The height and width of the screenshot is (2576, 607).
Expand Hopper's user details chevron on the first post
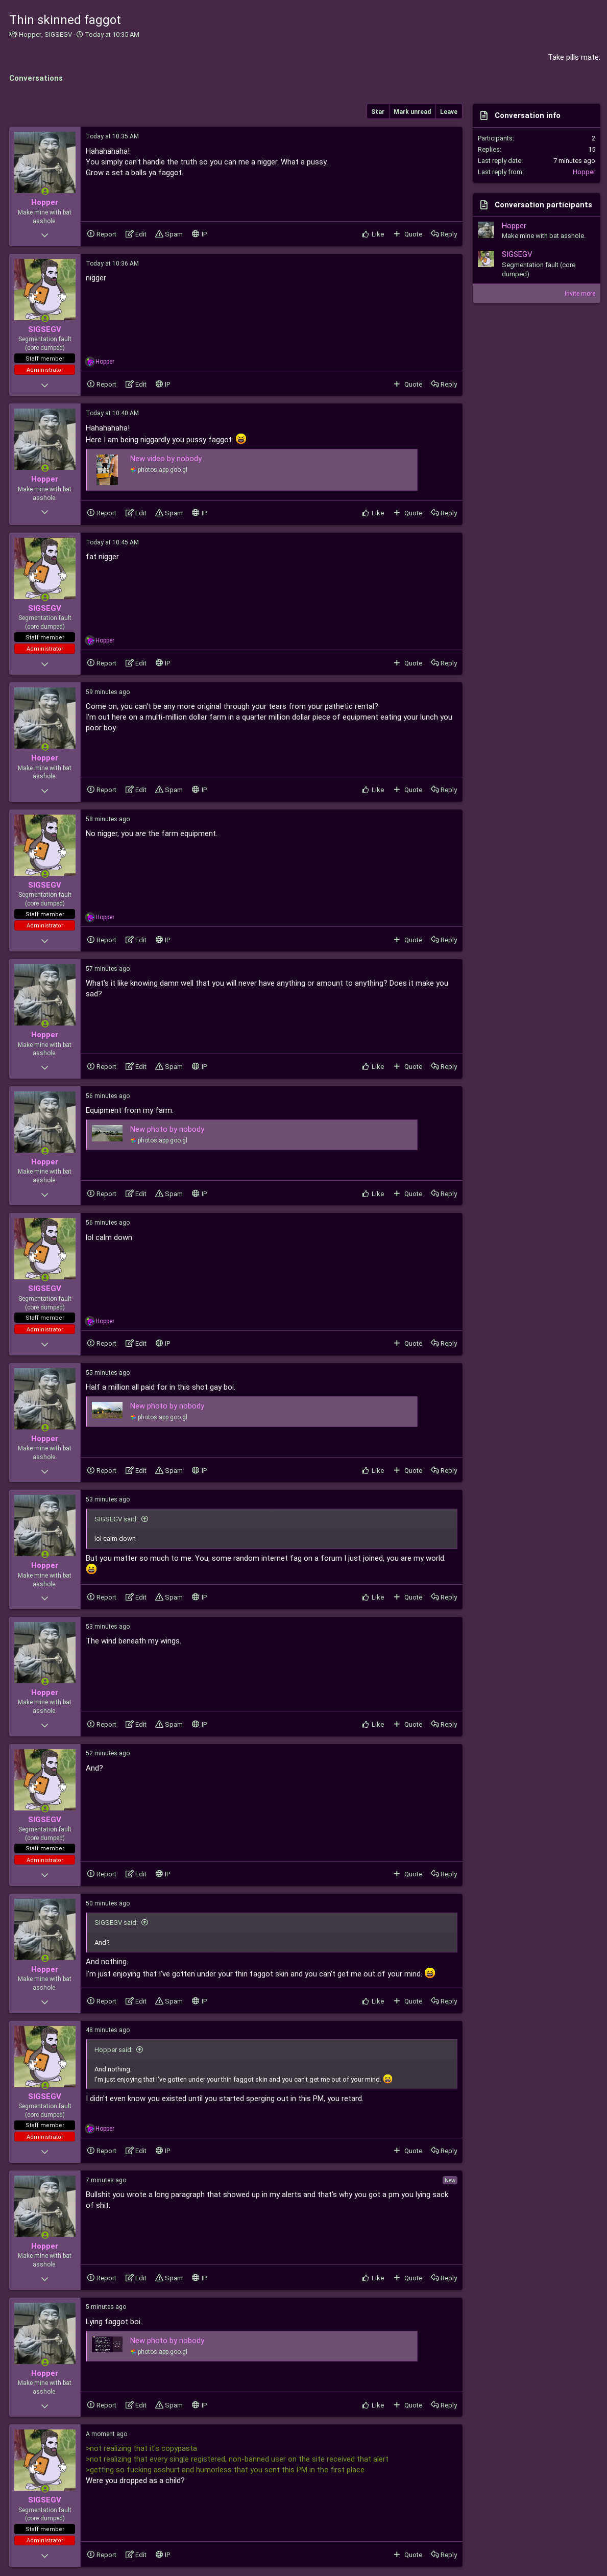coord(44,235)
